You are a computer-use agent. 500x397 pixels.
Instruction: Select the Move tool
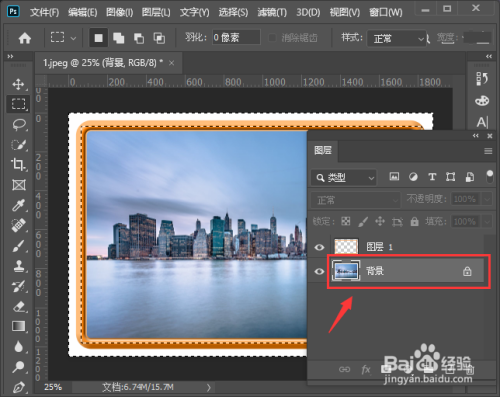[x=18, y=84]
